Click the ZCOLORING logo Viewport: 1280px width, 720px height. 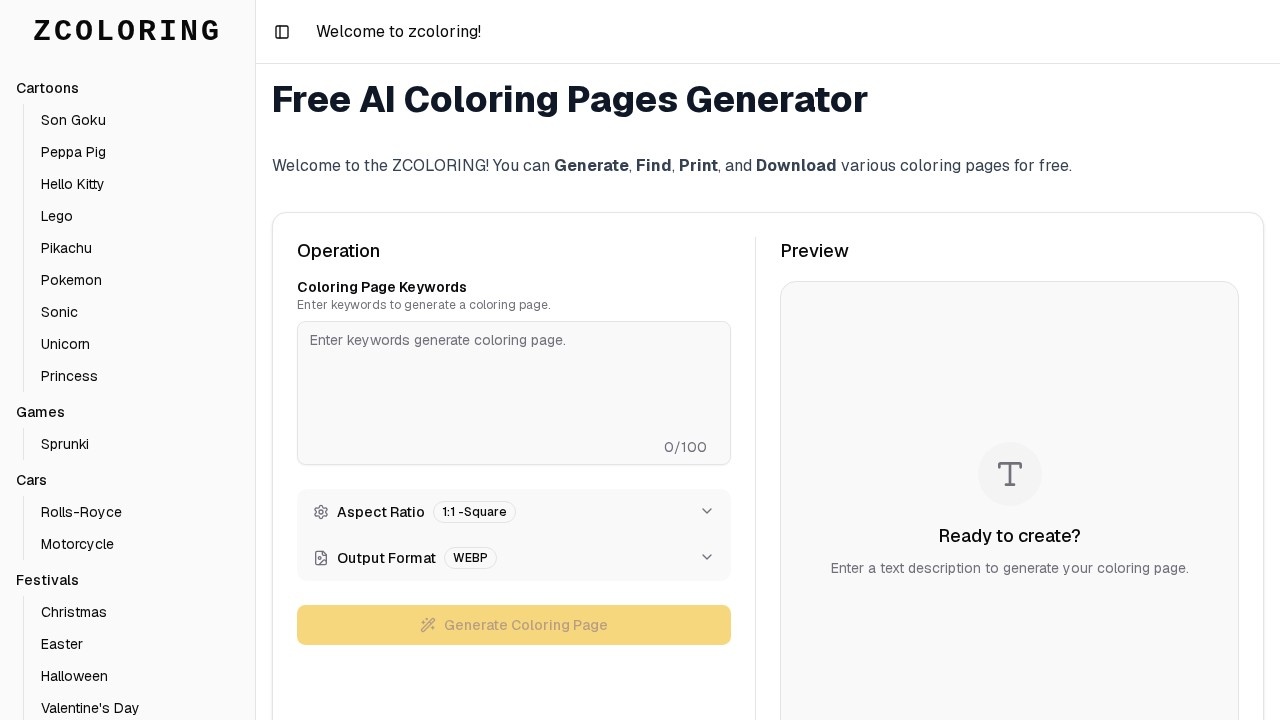click(x=127, y=31)
